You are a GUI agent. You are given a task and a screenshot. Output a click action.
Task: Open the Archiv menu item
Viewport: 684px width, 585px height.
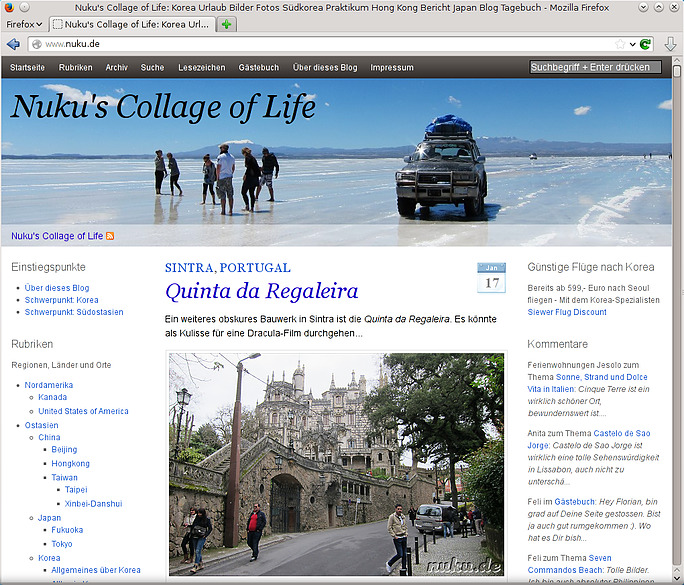point(116,68)
